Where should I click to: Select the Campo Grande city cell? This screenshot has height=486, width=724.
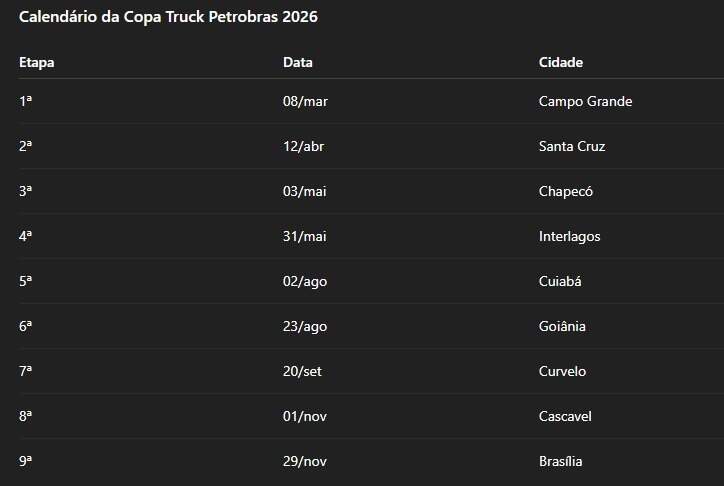pyautogui.click(x=585, y=101)
